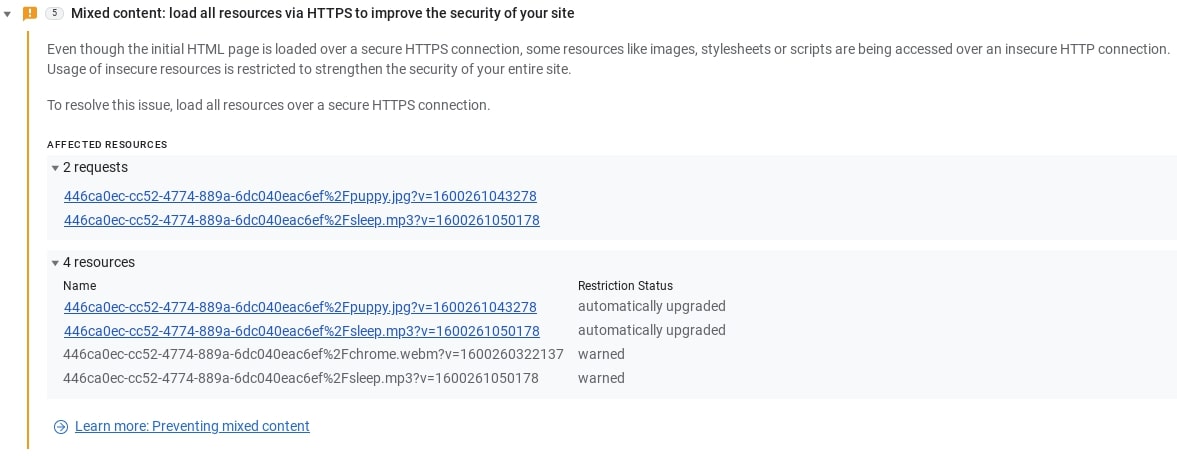
Task: Click the AFFECTED RESOURCES heading
Action: click(107, 145)
